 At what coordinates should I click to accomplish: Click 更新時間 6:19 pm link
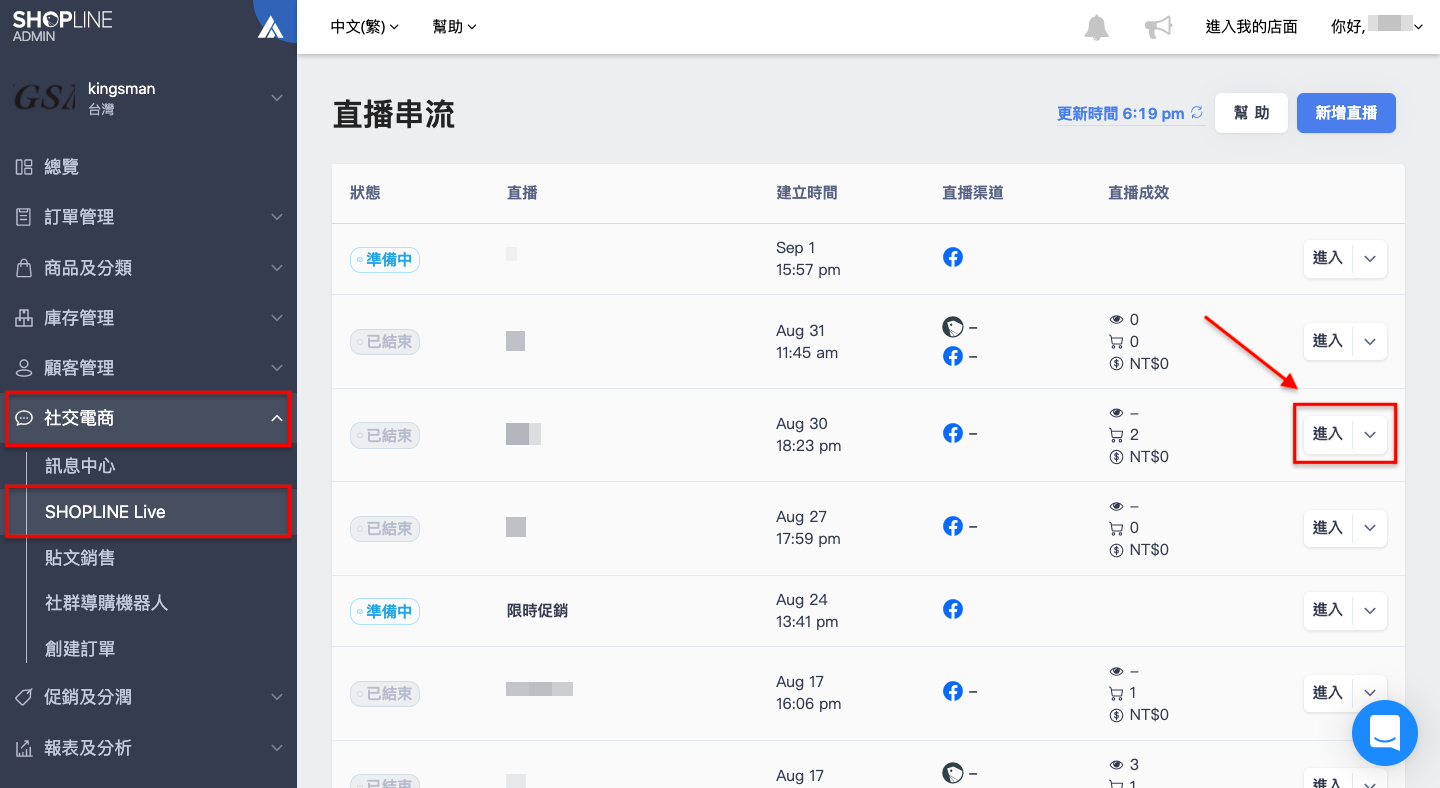pyautogui.click(x=1121, y=114)
